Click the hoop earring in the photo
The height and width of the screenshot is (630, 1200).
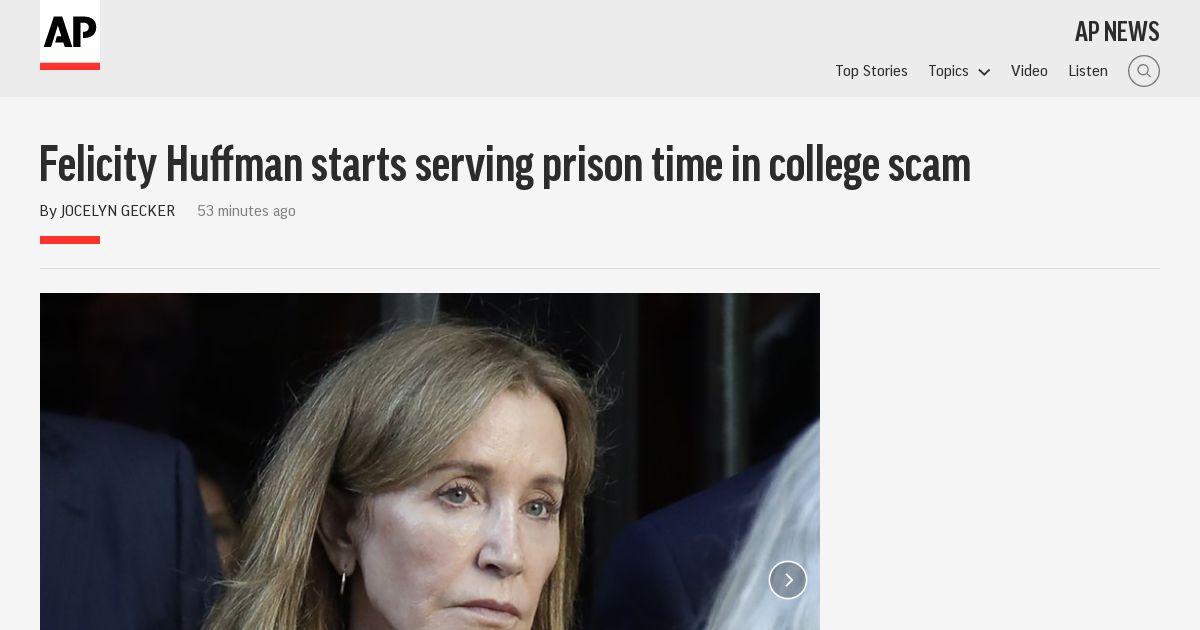(x=344, y=581)
